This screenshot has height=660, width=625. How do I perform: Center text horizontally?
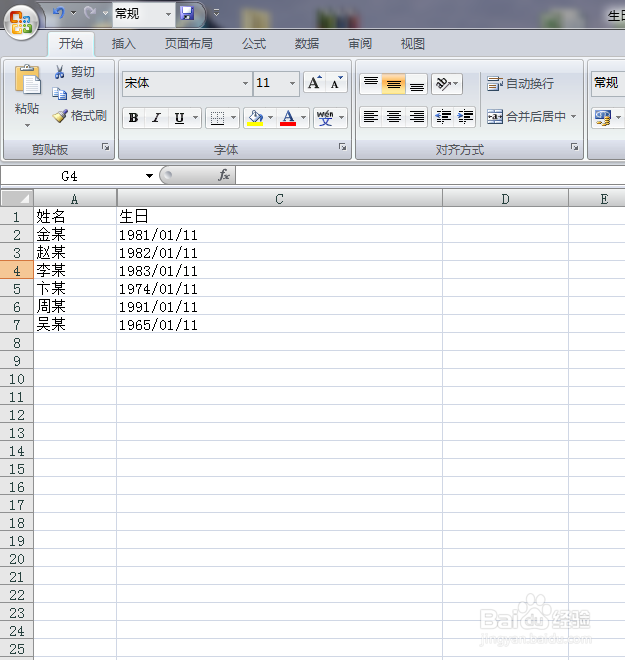(394, 117)
